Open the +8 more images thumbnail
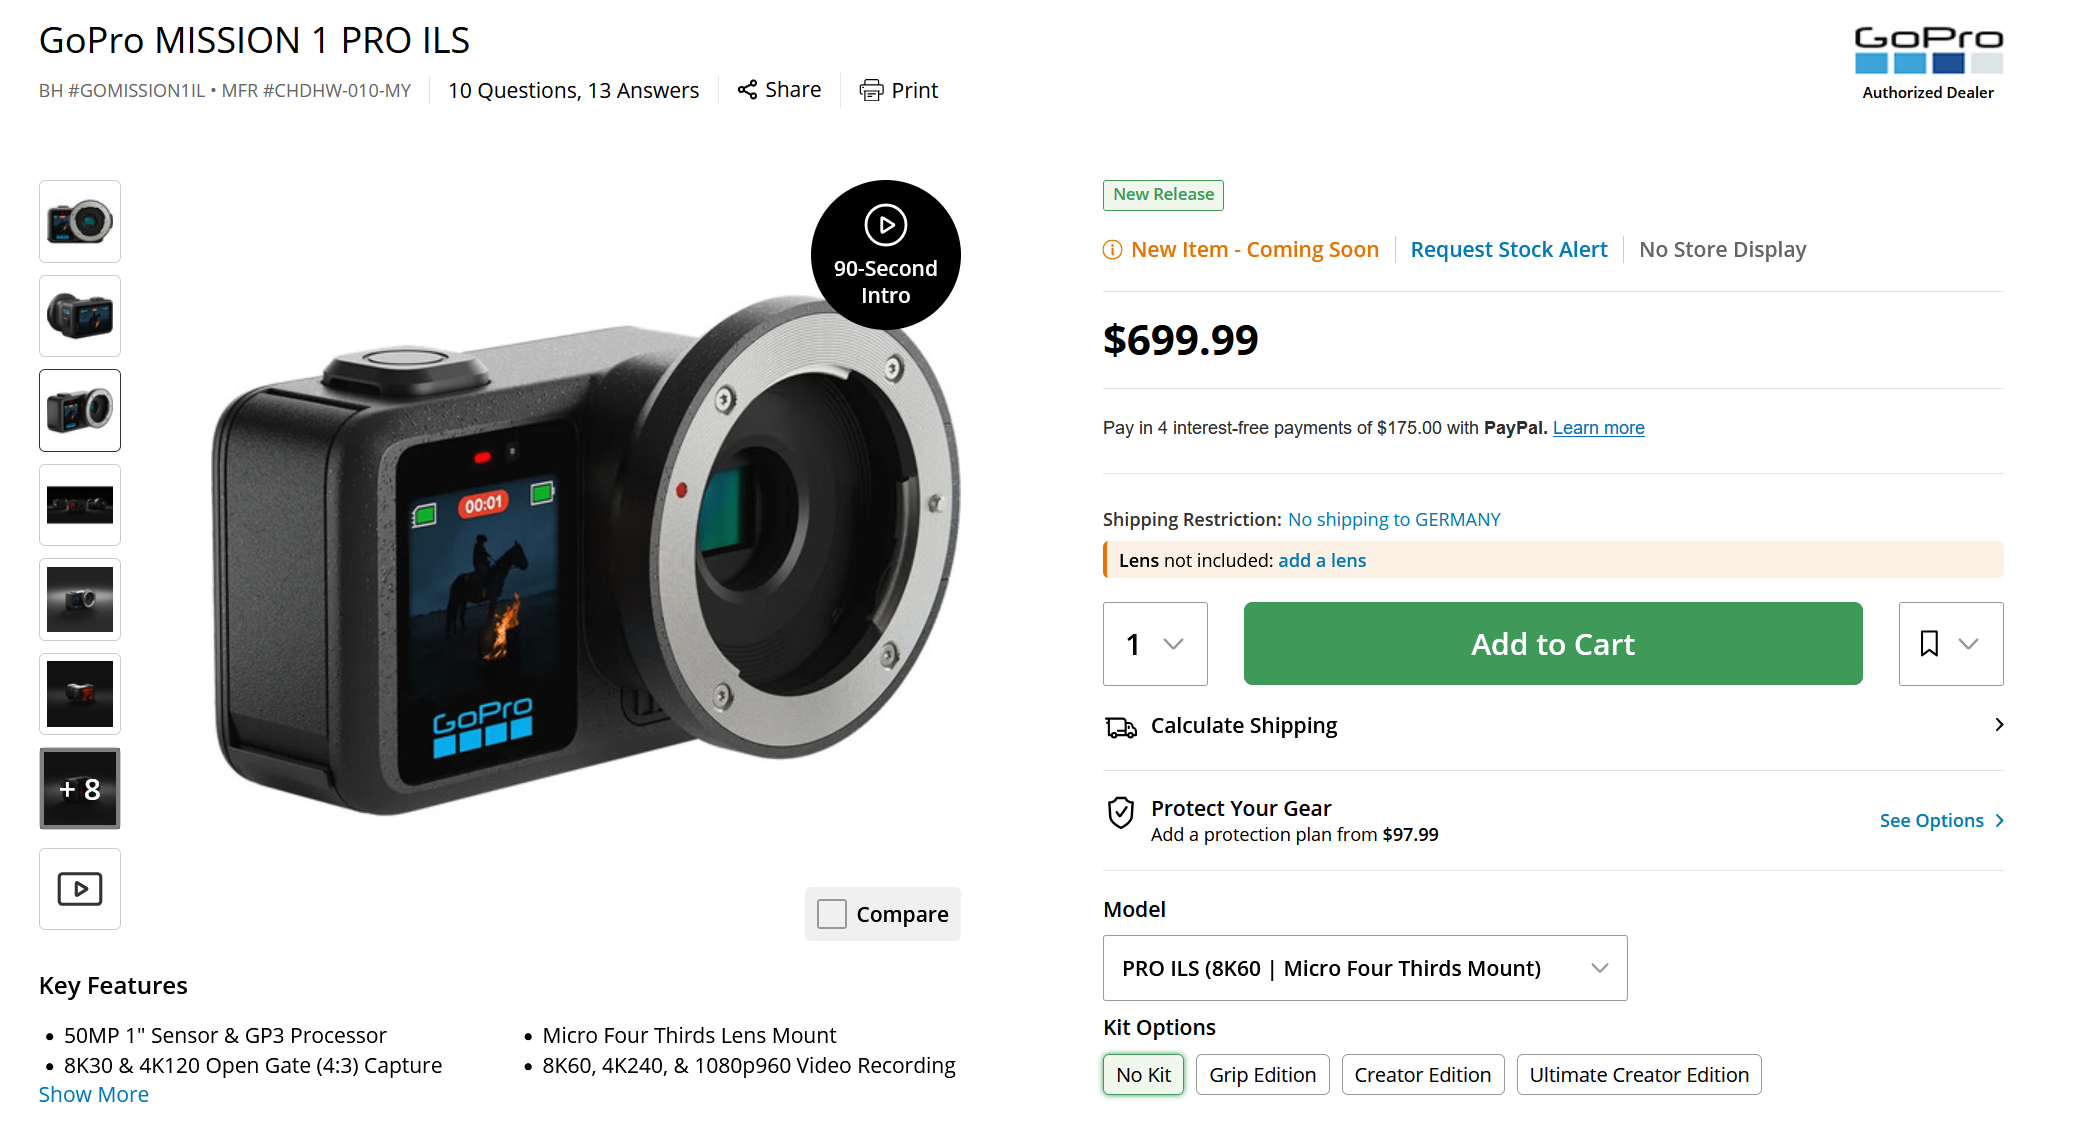 click(80, 789)
